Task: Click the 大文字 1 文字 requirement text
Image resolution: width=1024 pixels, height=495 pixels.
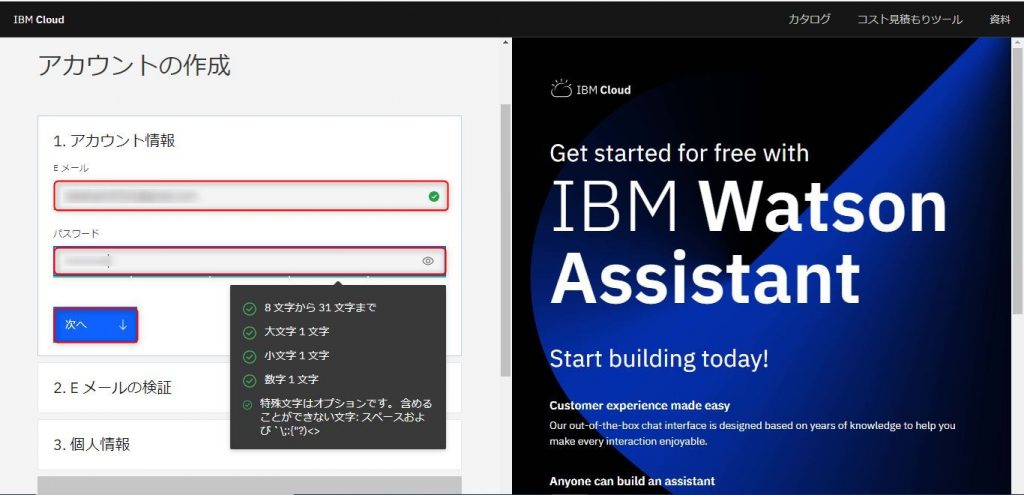Action: 296,332
